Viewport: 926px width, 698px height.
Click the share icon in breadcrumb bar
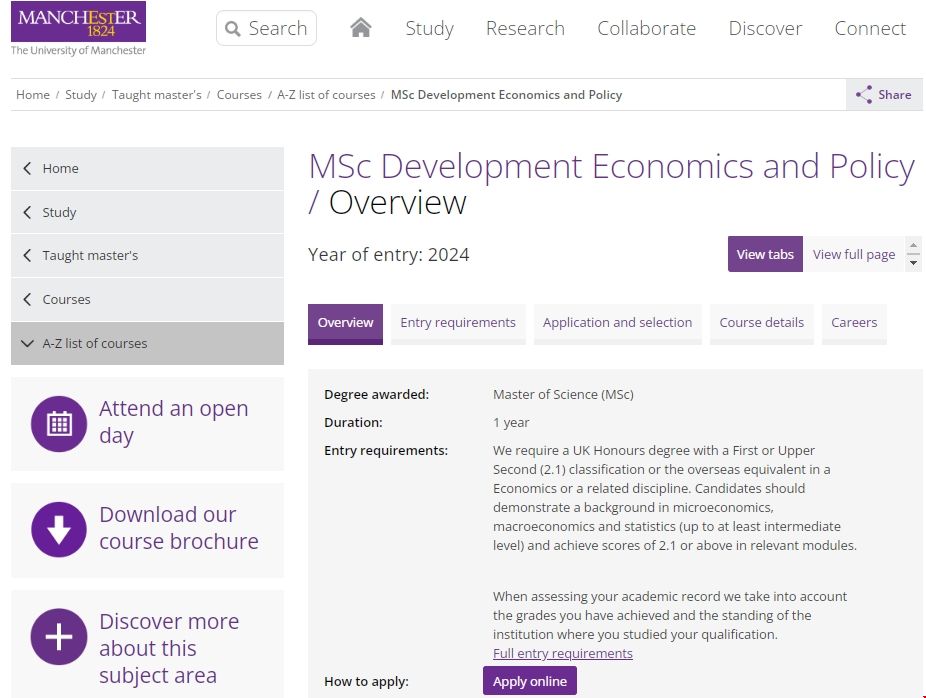point(864,95)
